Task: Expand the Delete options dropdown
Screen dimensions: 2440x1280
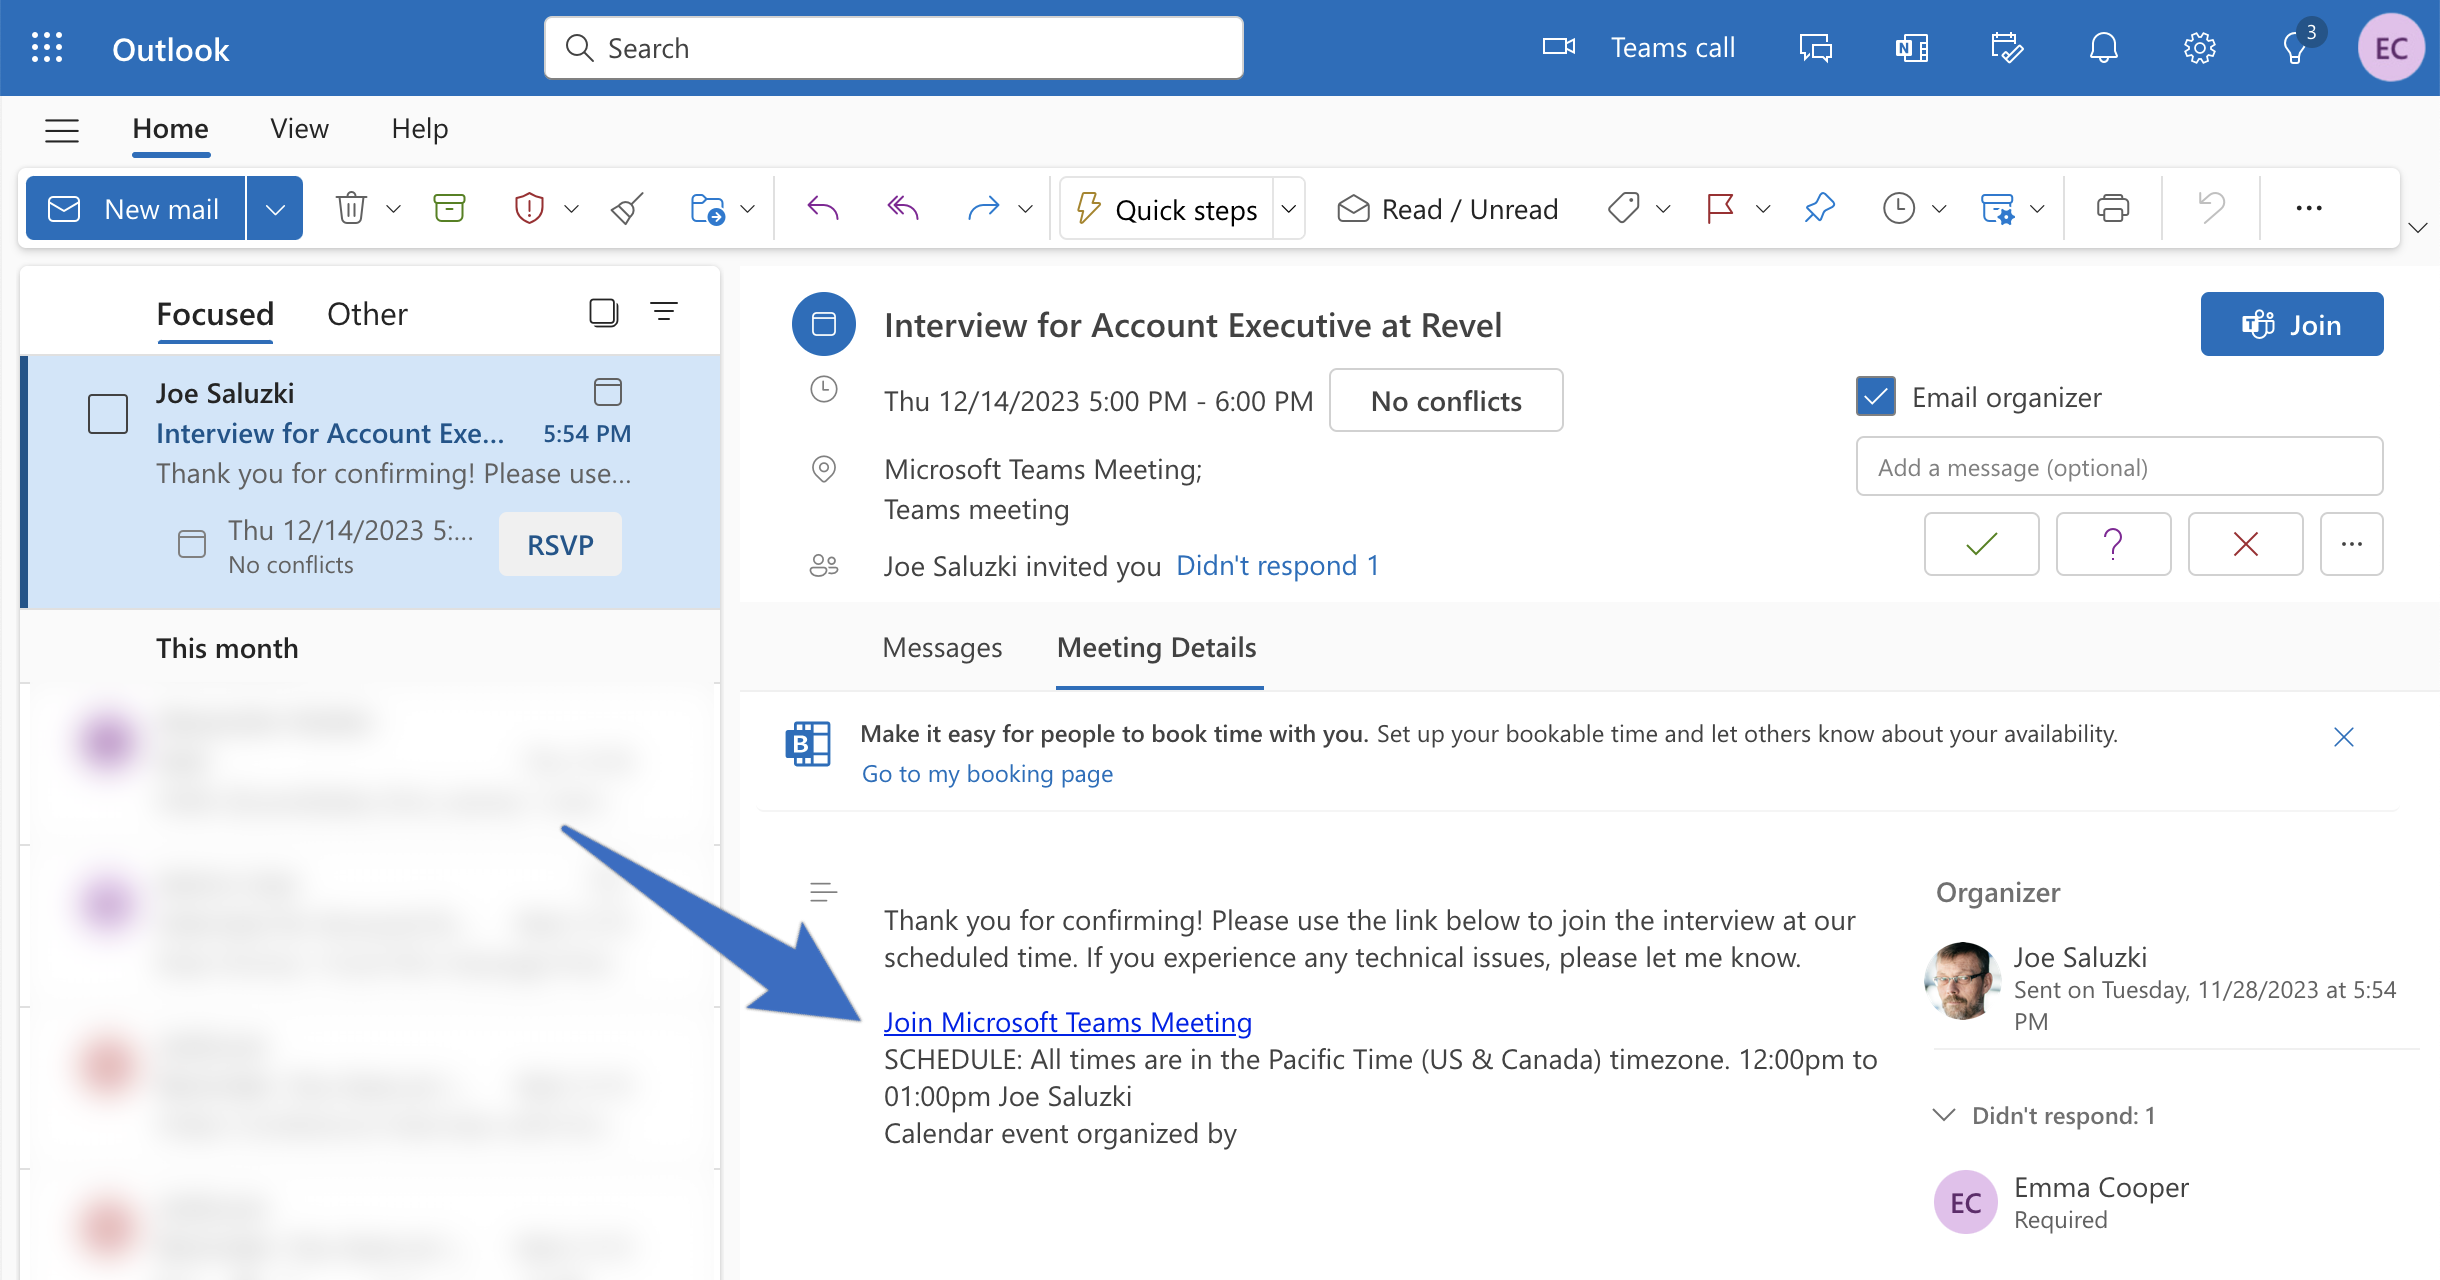Action: point(393,208)
